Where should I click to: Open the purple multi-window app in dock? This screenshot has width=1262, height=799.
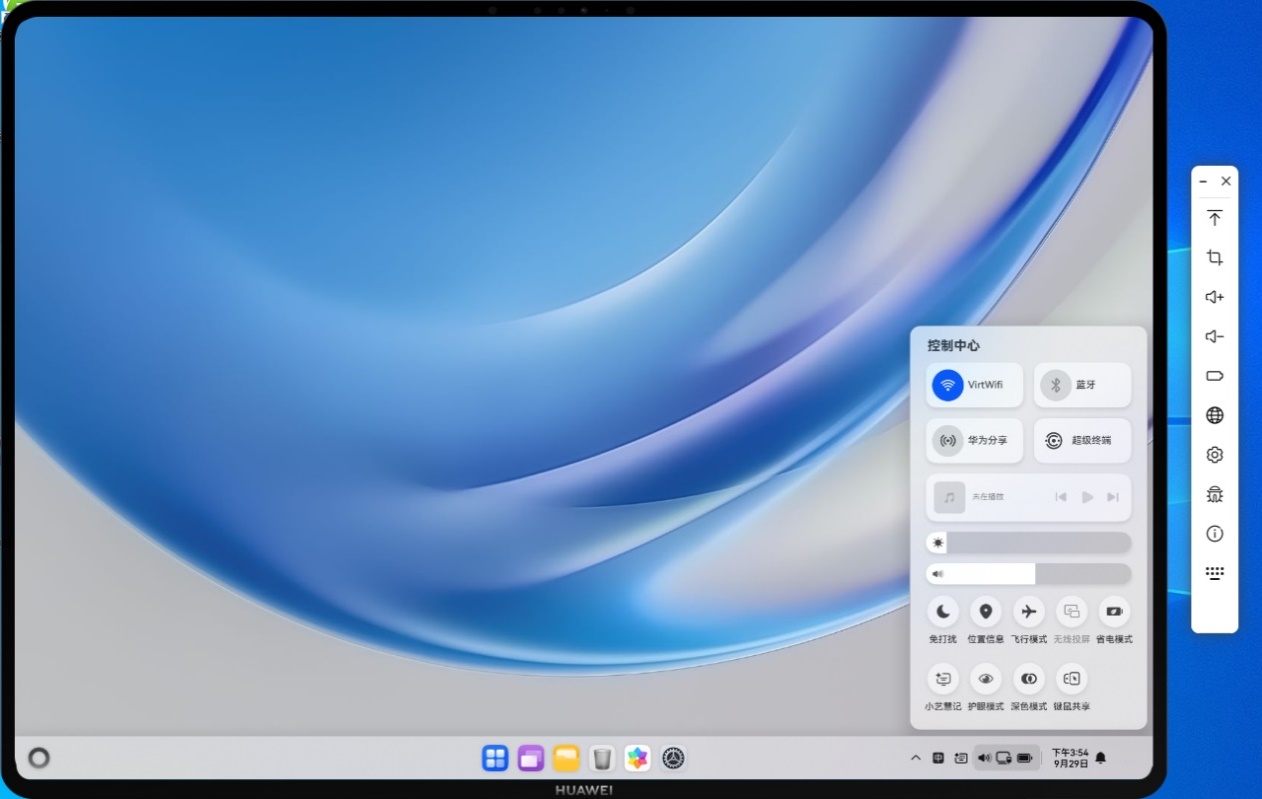(531, 758)
